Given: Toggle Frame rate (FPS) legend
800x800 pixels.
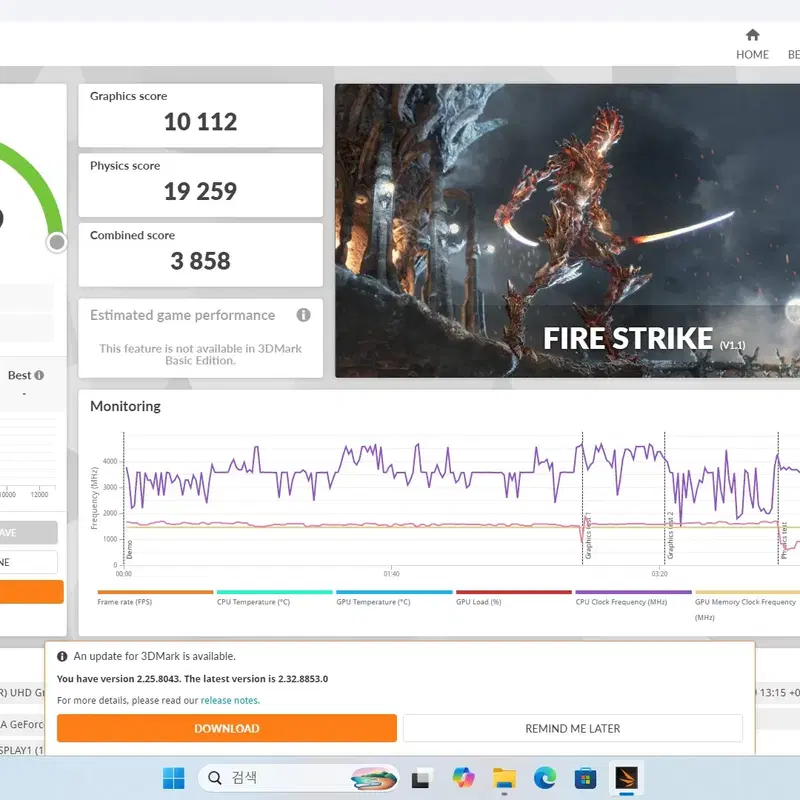Looking at the screenshot, I should tap(155, 598).
